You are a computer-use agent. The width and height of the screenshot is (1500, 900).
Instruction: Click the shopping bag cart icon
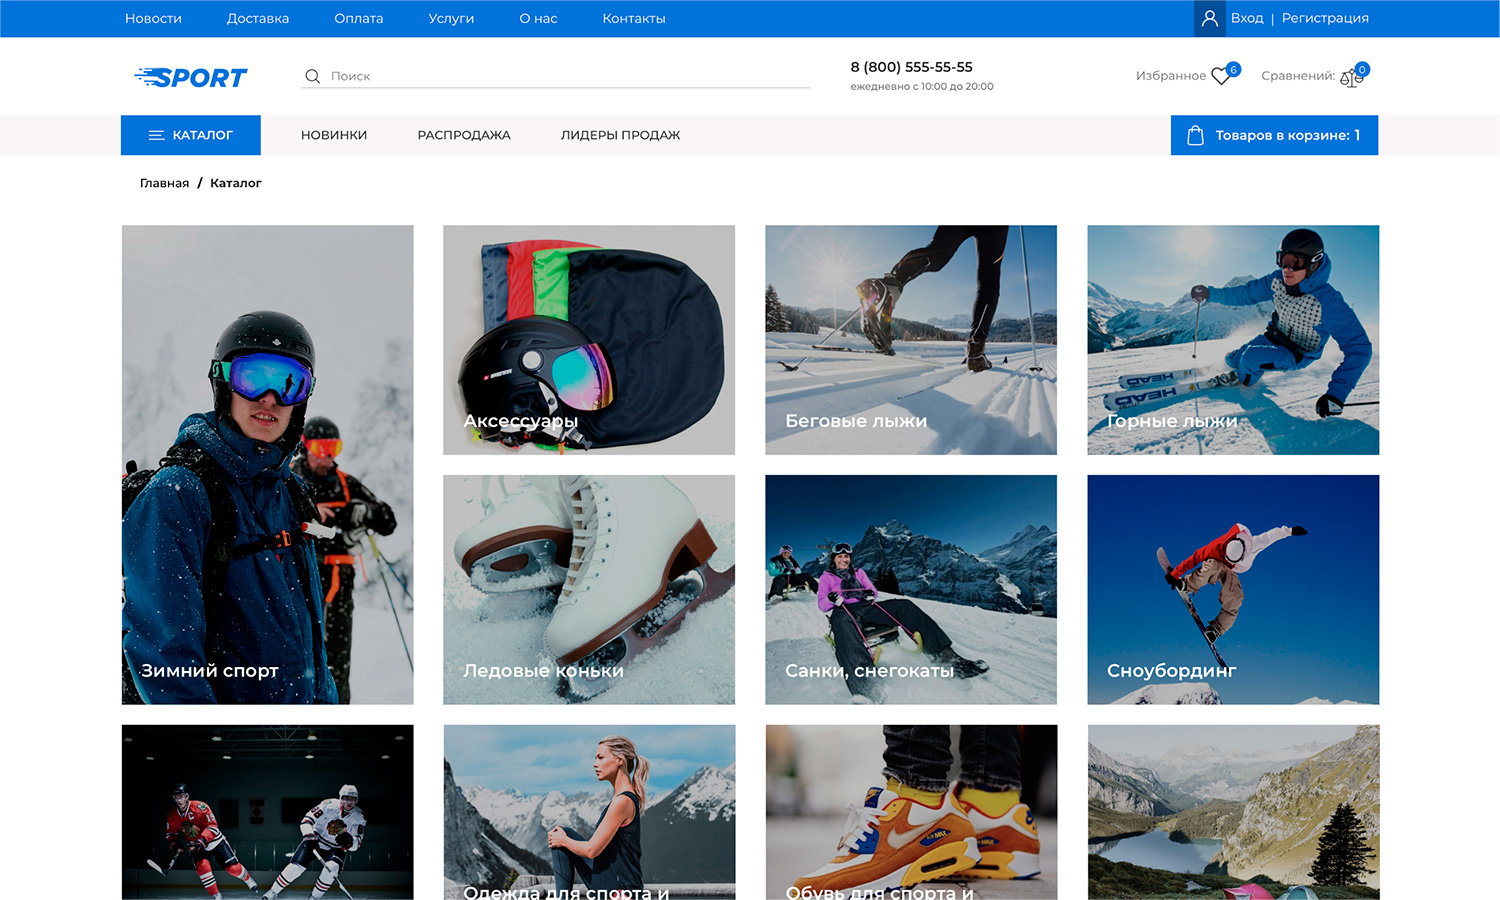click(x=1195, y=135)
